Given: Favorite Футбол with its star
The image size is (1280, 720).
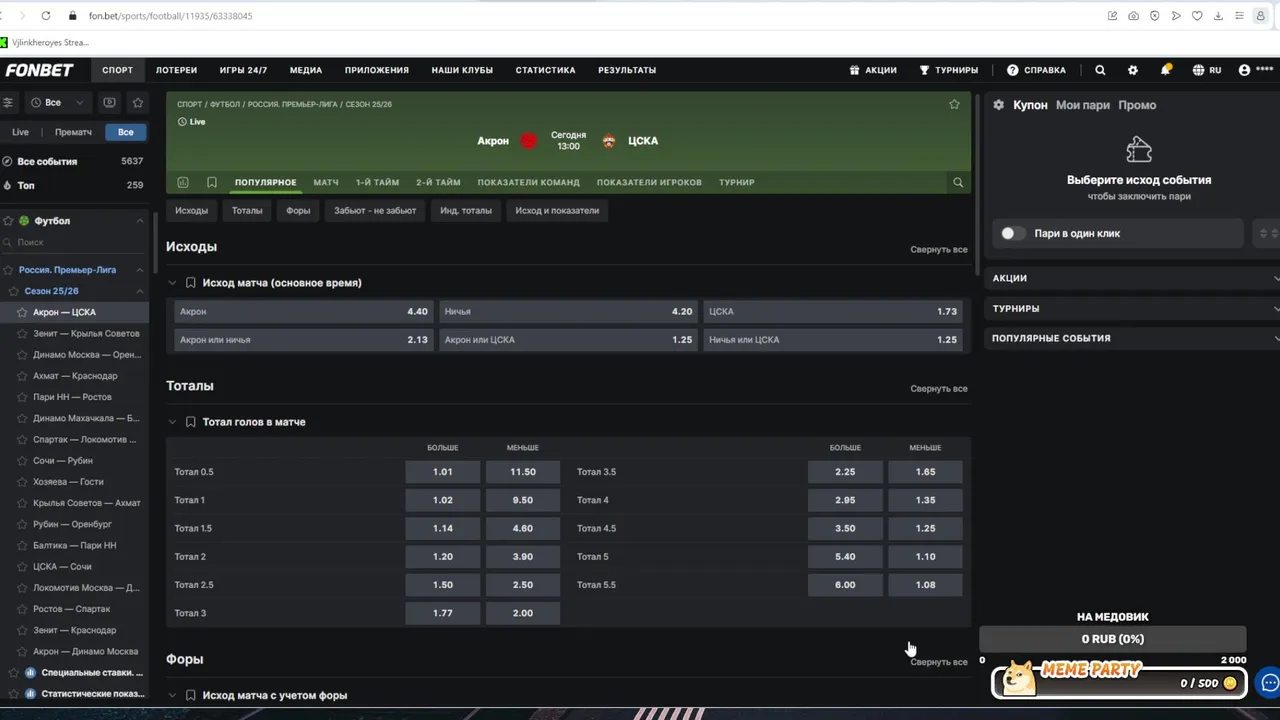Looking at the screenshot, I should [8, 221].
